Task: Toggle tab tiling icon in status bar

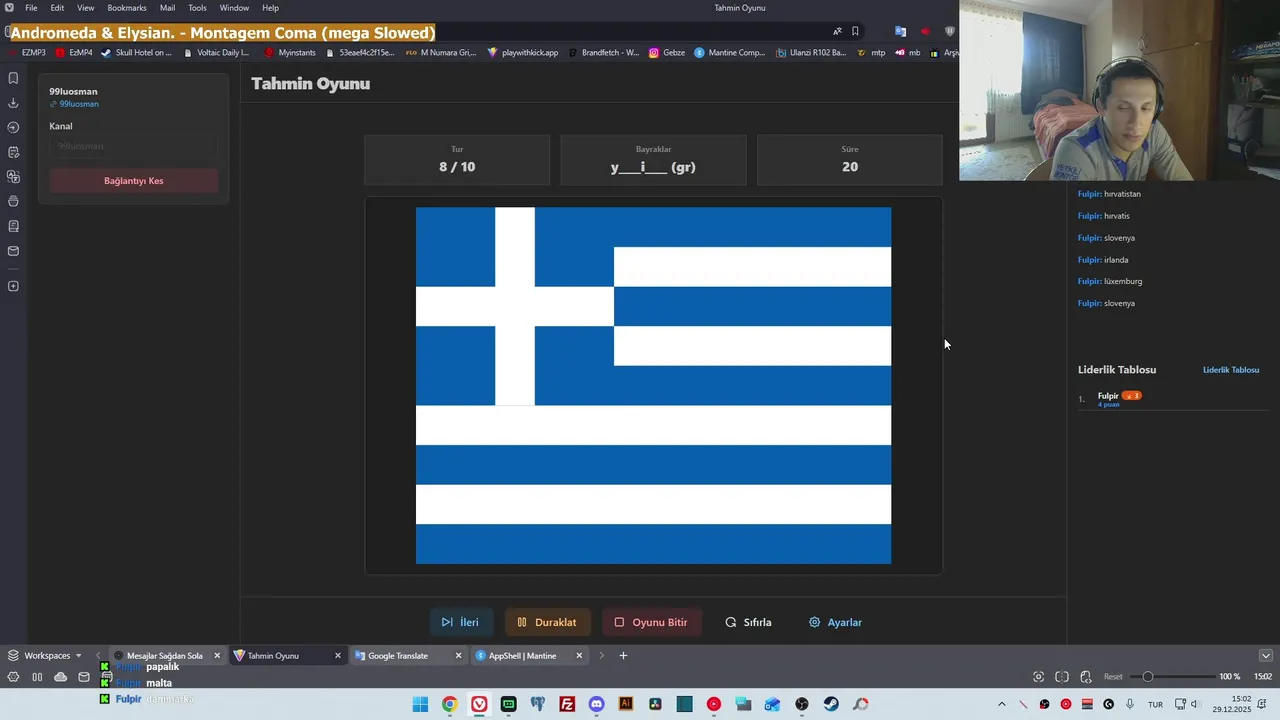Action: pos(37,677)
